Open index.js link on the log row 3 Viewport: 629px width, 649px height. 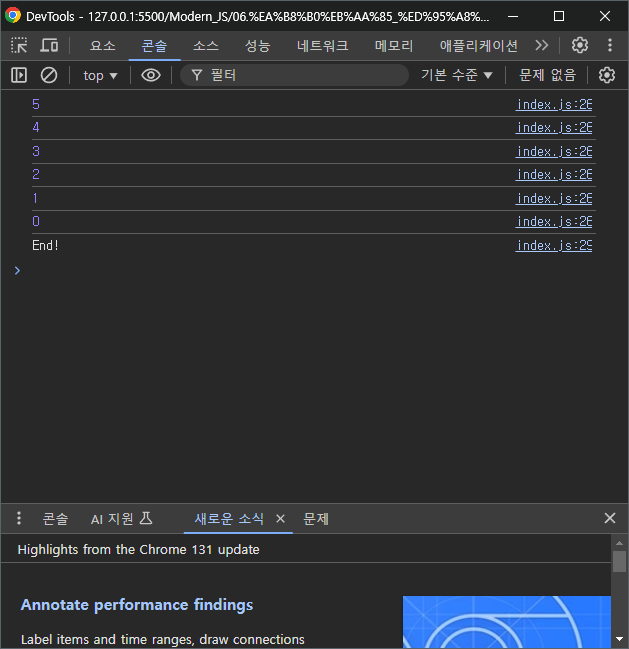coord(554,152)
